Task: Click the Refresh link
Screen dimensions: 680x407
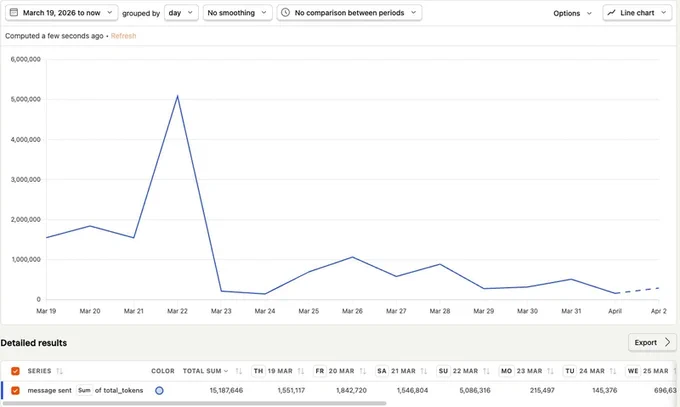Action: [123, 36]
